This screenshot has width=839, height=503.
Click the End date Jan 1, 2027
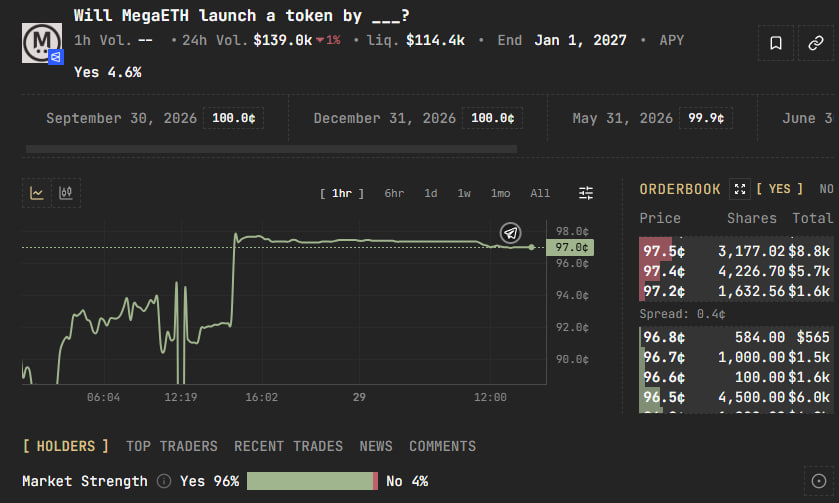580,40
